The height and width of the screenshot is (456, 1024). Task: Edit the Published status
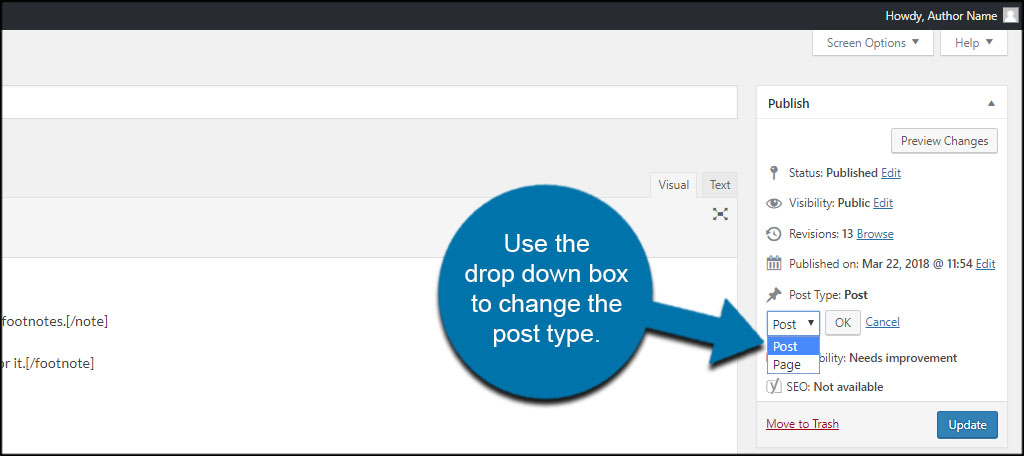[x=891, y=173]
